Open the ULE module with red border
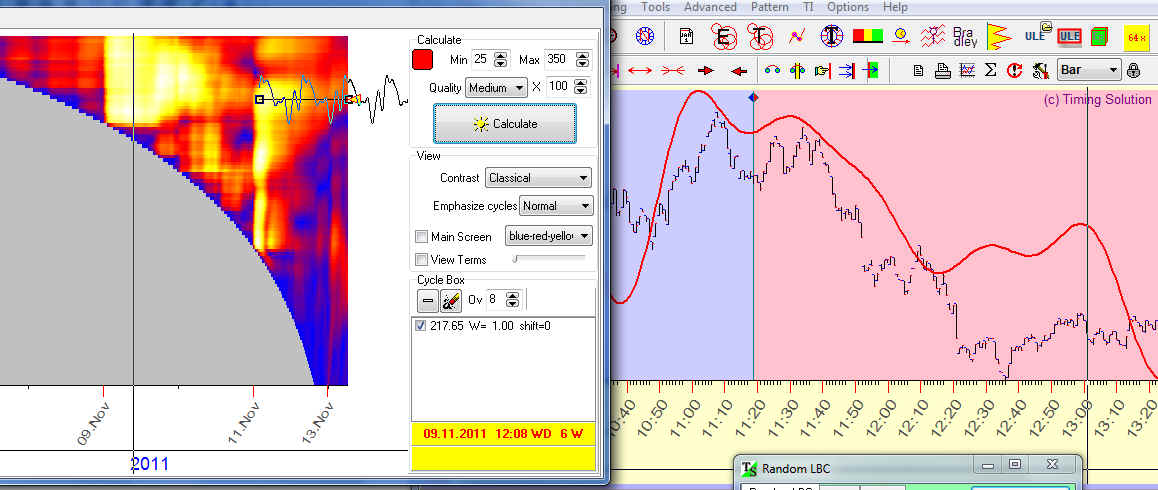The height and width of the screenshot is (490, 1158). (x=1069, y=37)
